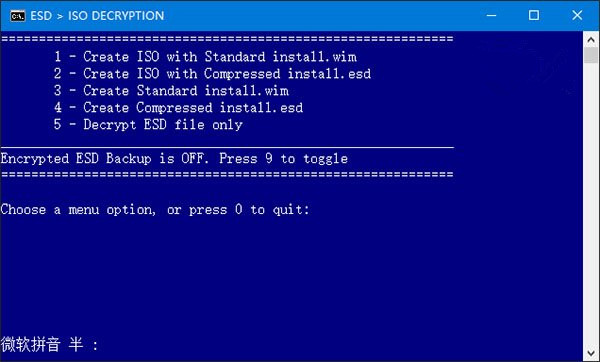The height and width of the screenshot is (362, 600).
Task: Click the empty vertical scrollbar track
Action: coord(591,205)
